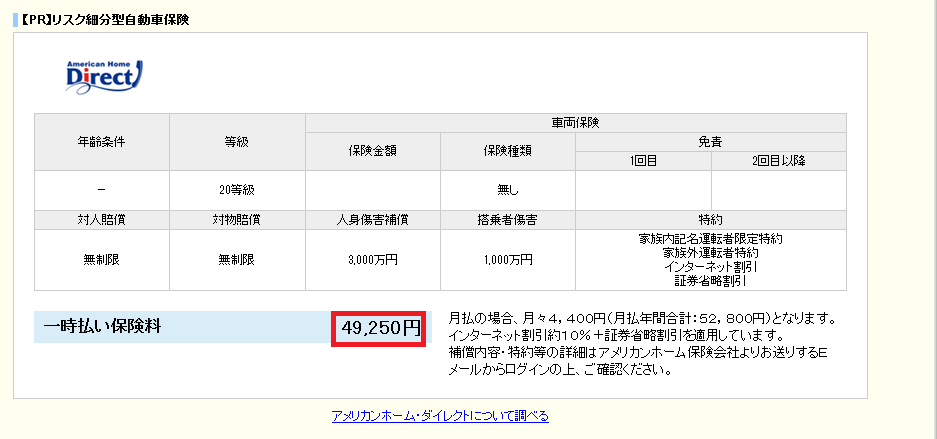
Task: Select the 一時払い保険料 label
Action: 103,325
